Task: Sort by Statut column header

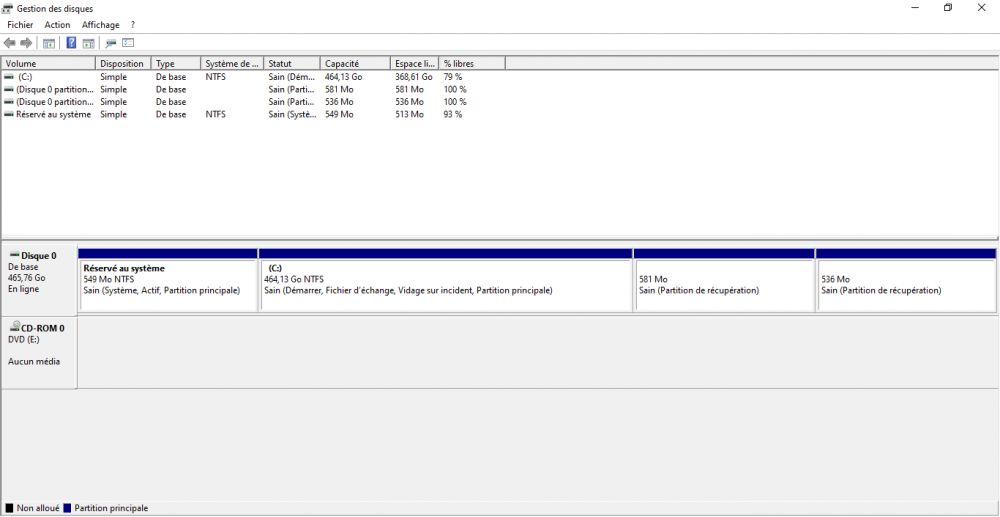Action: click(x=291, y=64)
